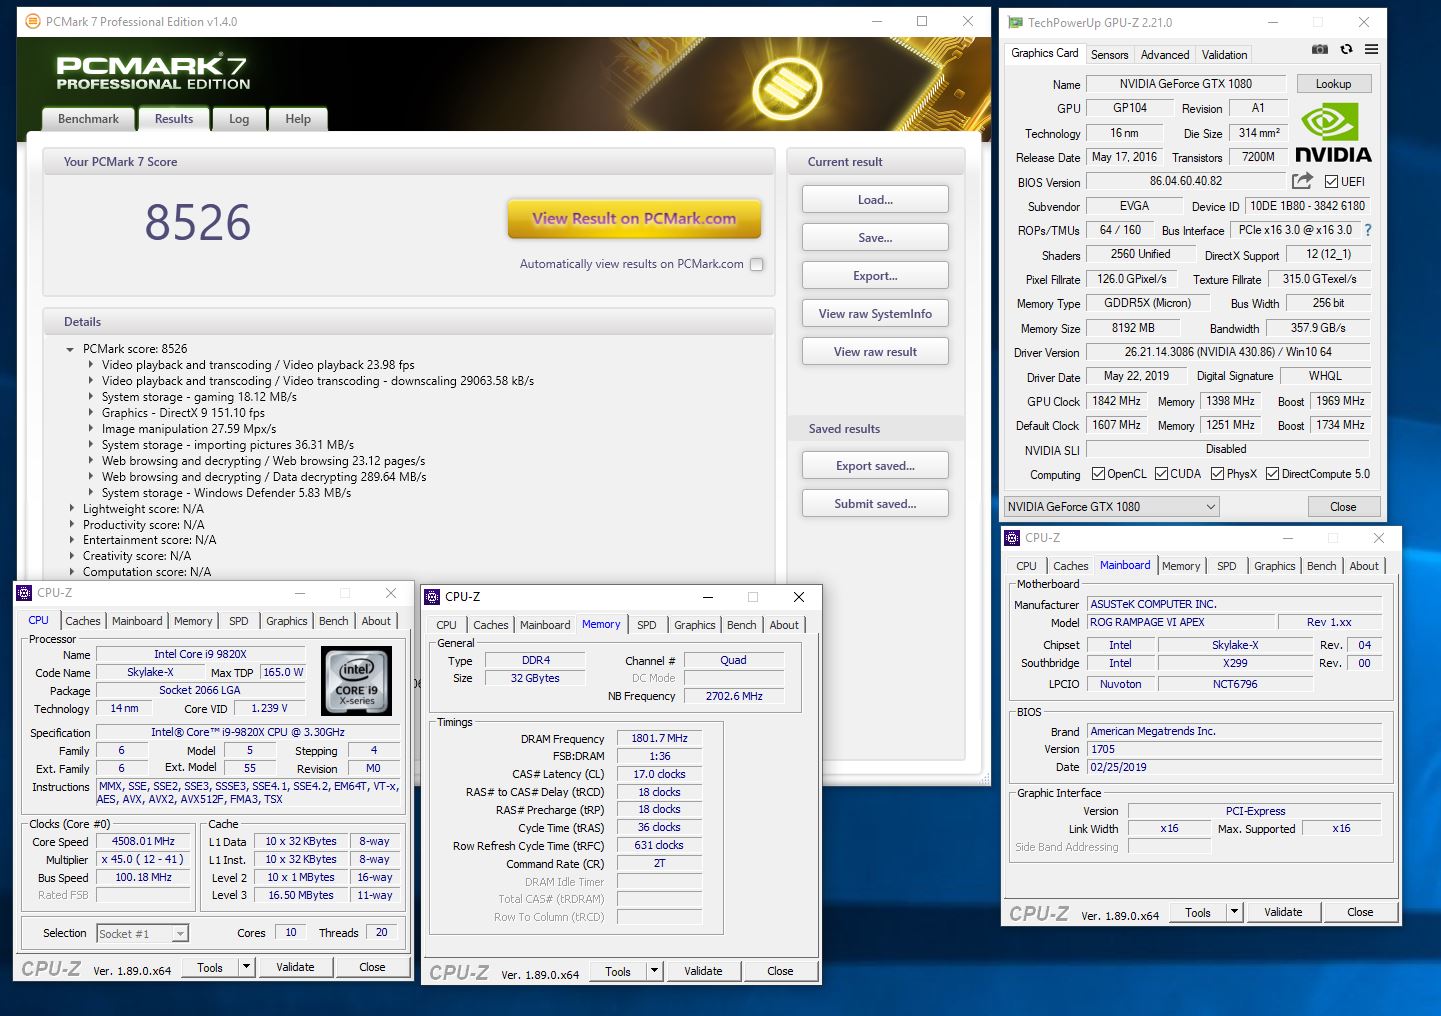Expand the Entertainment score tree item
1441x1016 pixels.
71,540
